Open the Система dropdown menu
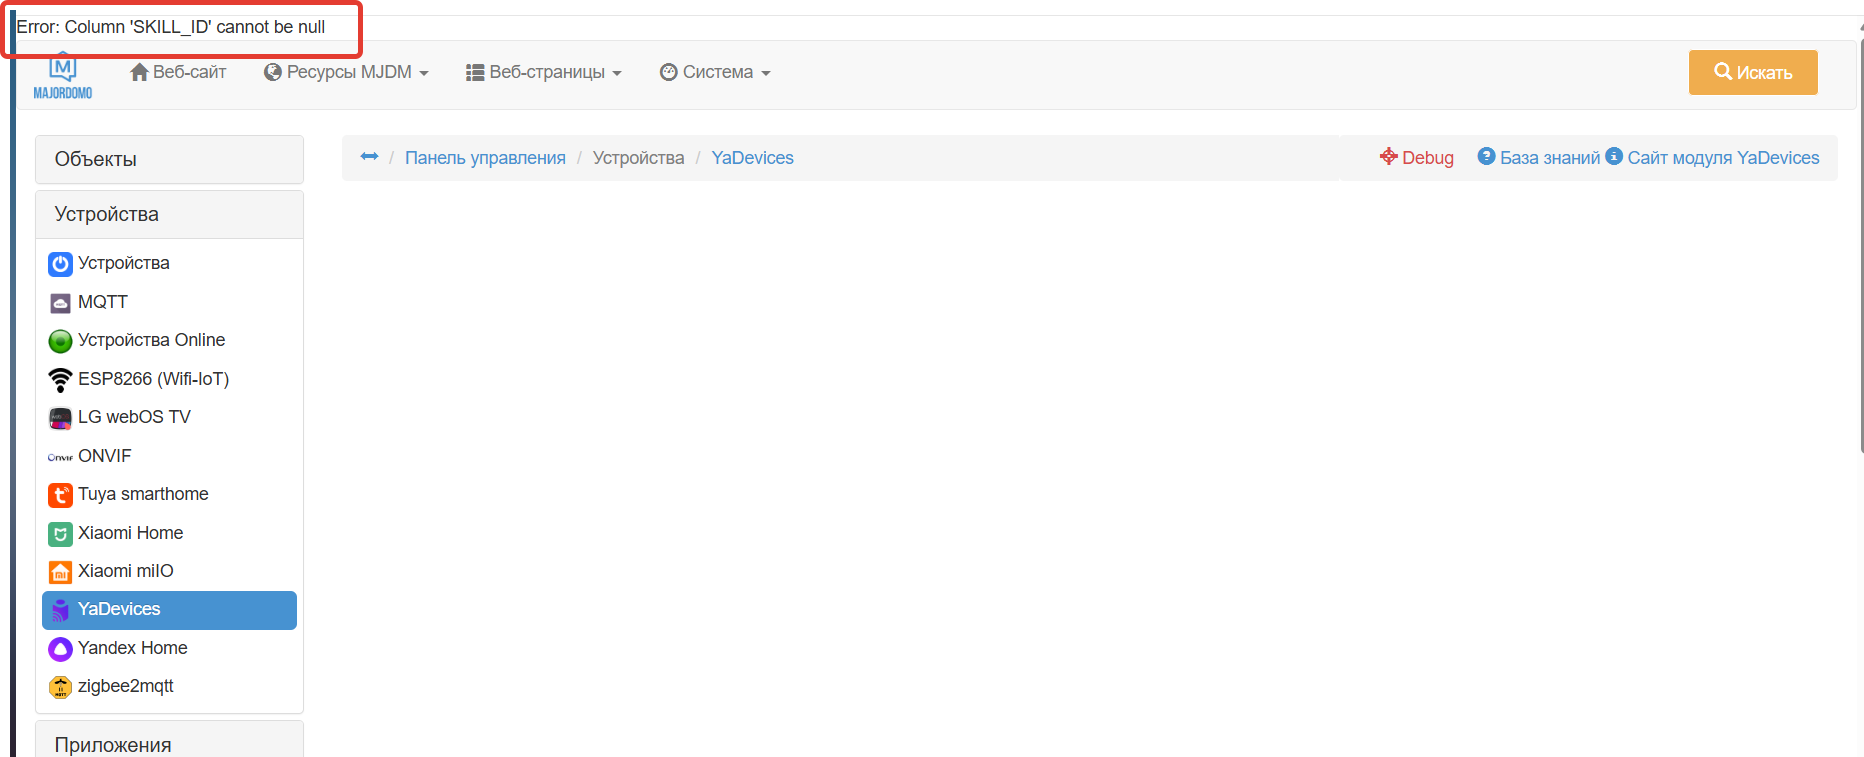The height and width of the screenshot is (757, 1864). 715,72
